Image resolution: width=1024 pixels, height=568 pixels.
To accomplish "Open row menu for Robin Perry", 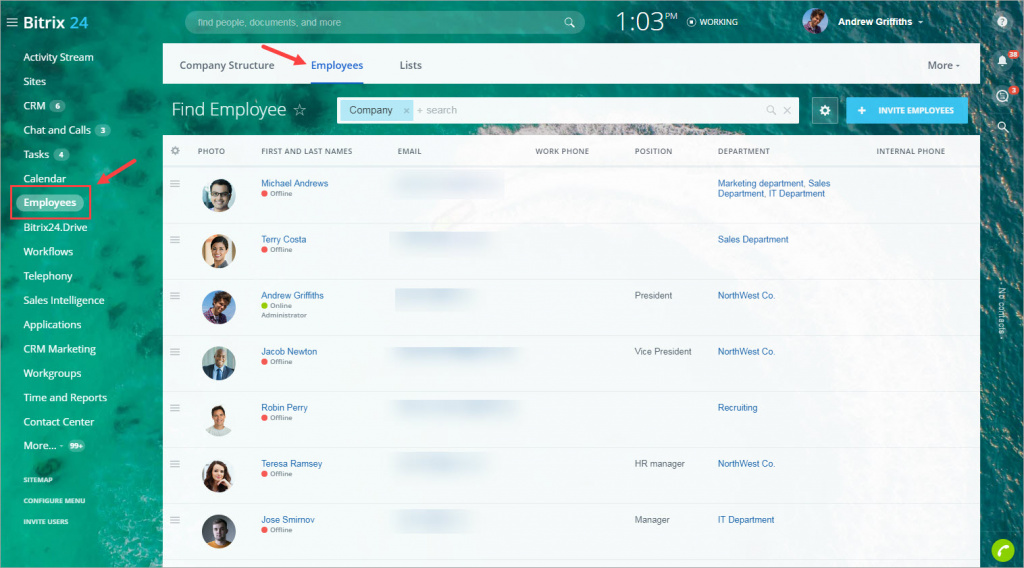I will (x=175, y=408).
